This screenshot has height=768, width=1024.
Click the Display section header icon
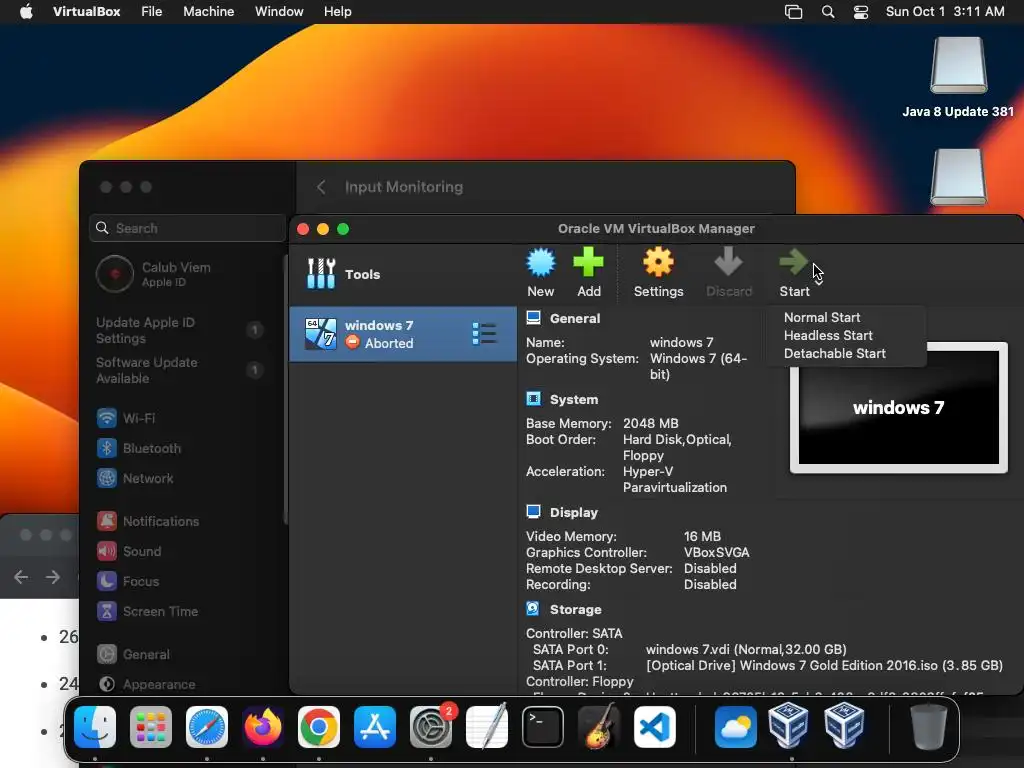pos(534,512)
